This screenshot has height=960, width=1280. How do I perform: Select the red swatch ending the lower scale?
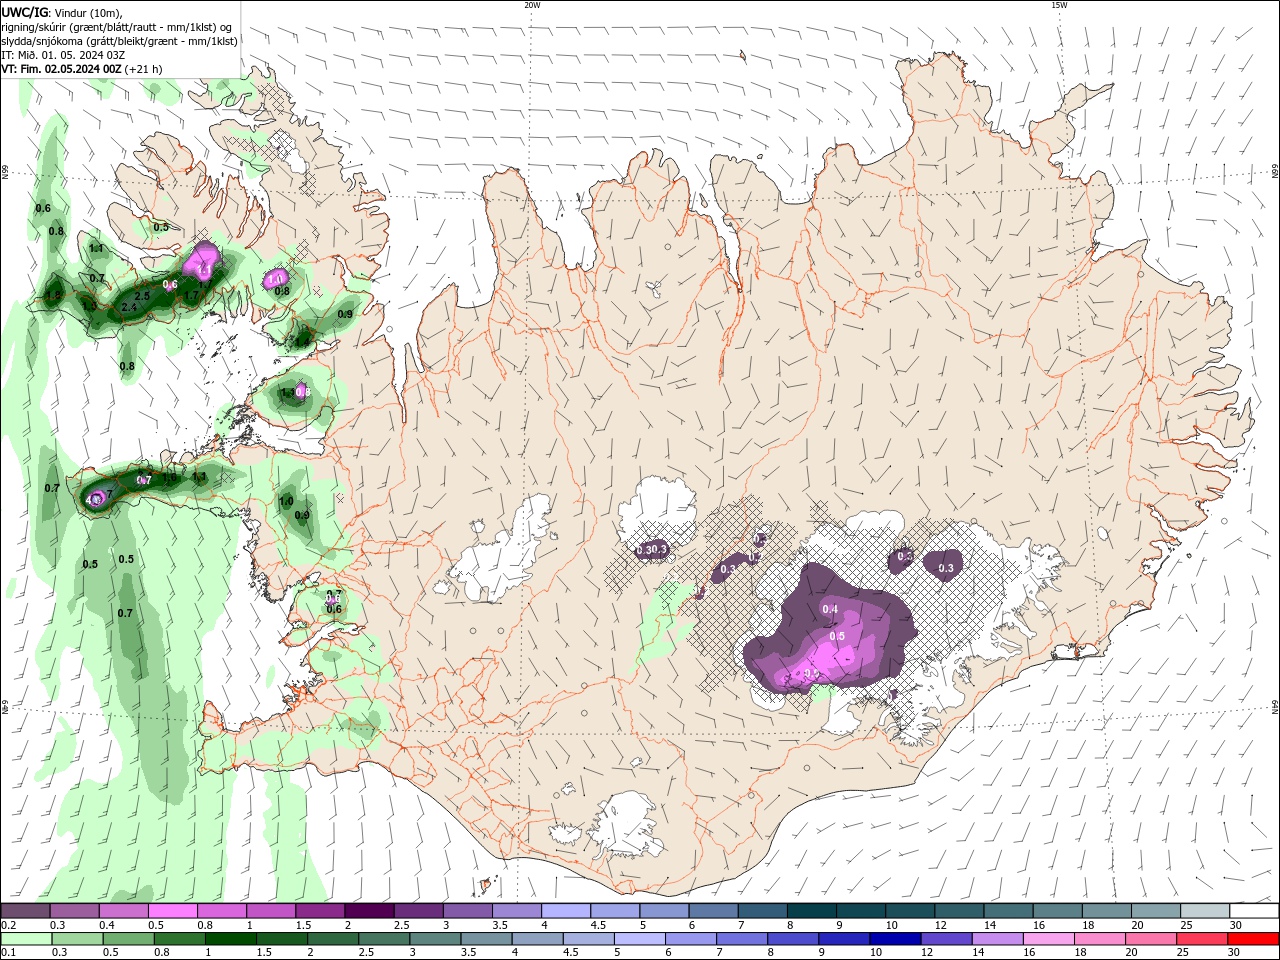(1254, 938)
